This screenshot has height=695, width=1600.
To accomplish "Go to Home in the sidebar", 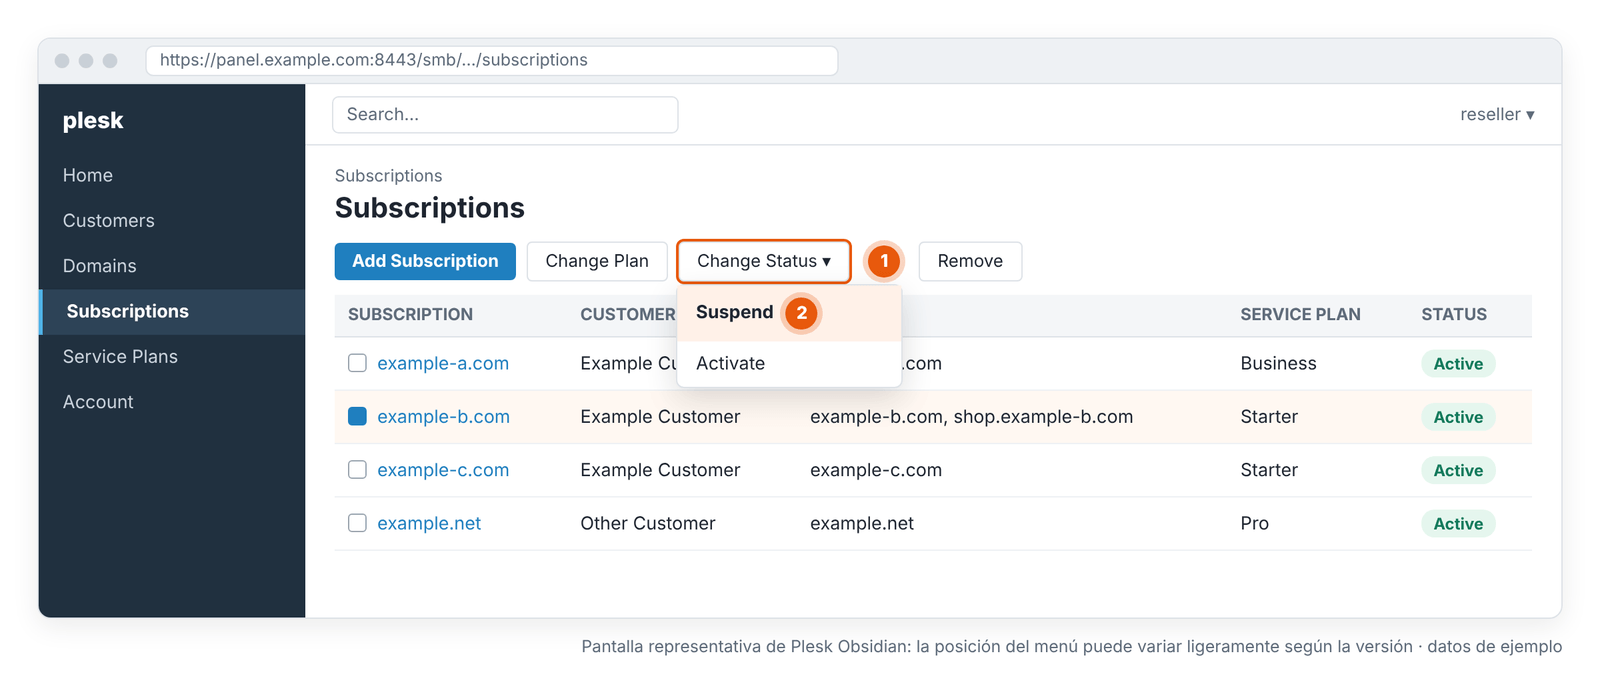I will [x=88, y=175].
